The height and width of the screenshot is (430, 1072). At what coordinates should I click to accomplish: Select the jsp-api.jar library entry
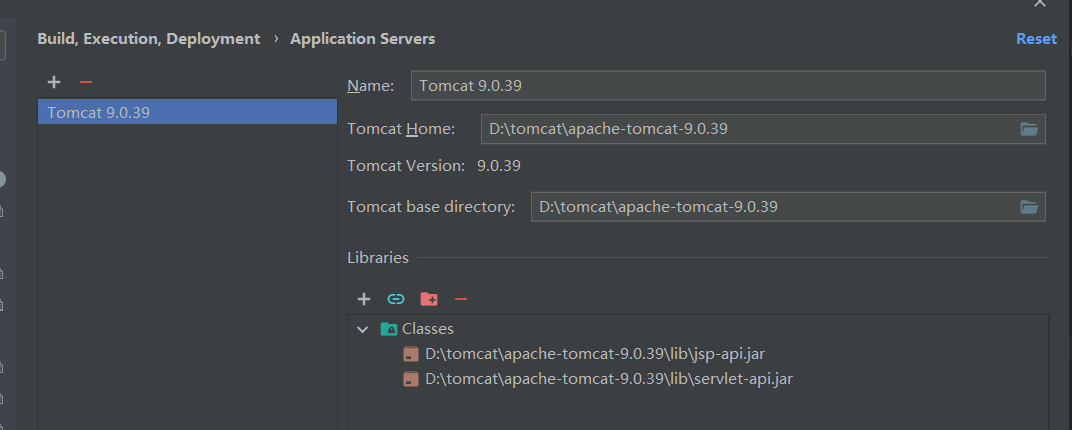(x=594, y=354)
